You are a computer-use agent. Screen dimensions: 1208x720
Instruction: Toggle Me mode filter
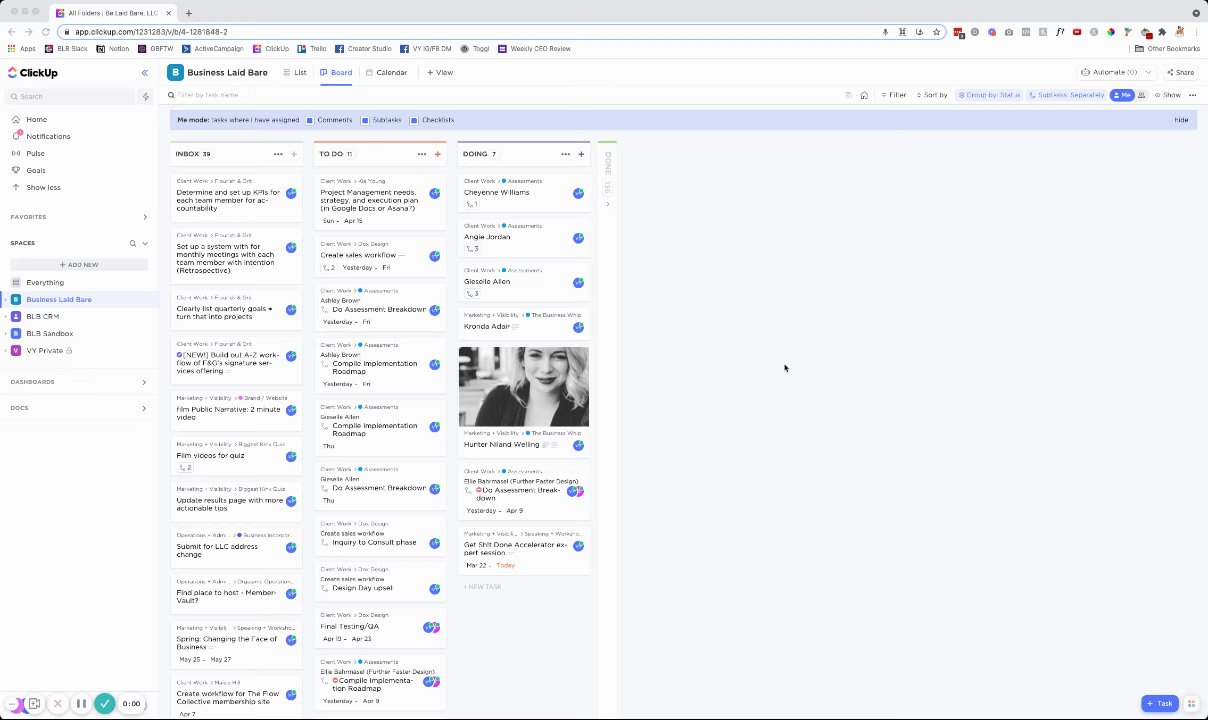pyautogui.click(x=1121, y=95)
